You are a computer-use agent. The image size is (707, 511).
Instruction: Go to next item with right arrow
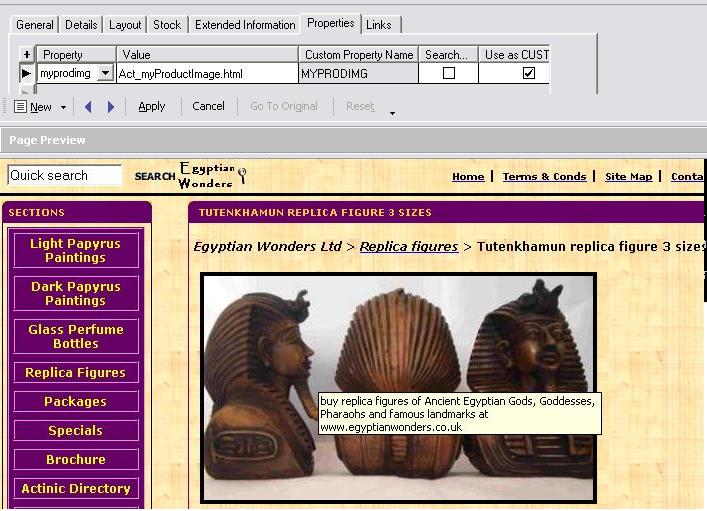tap(110, 107)
